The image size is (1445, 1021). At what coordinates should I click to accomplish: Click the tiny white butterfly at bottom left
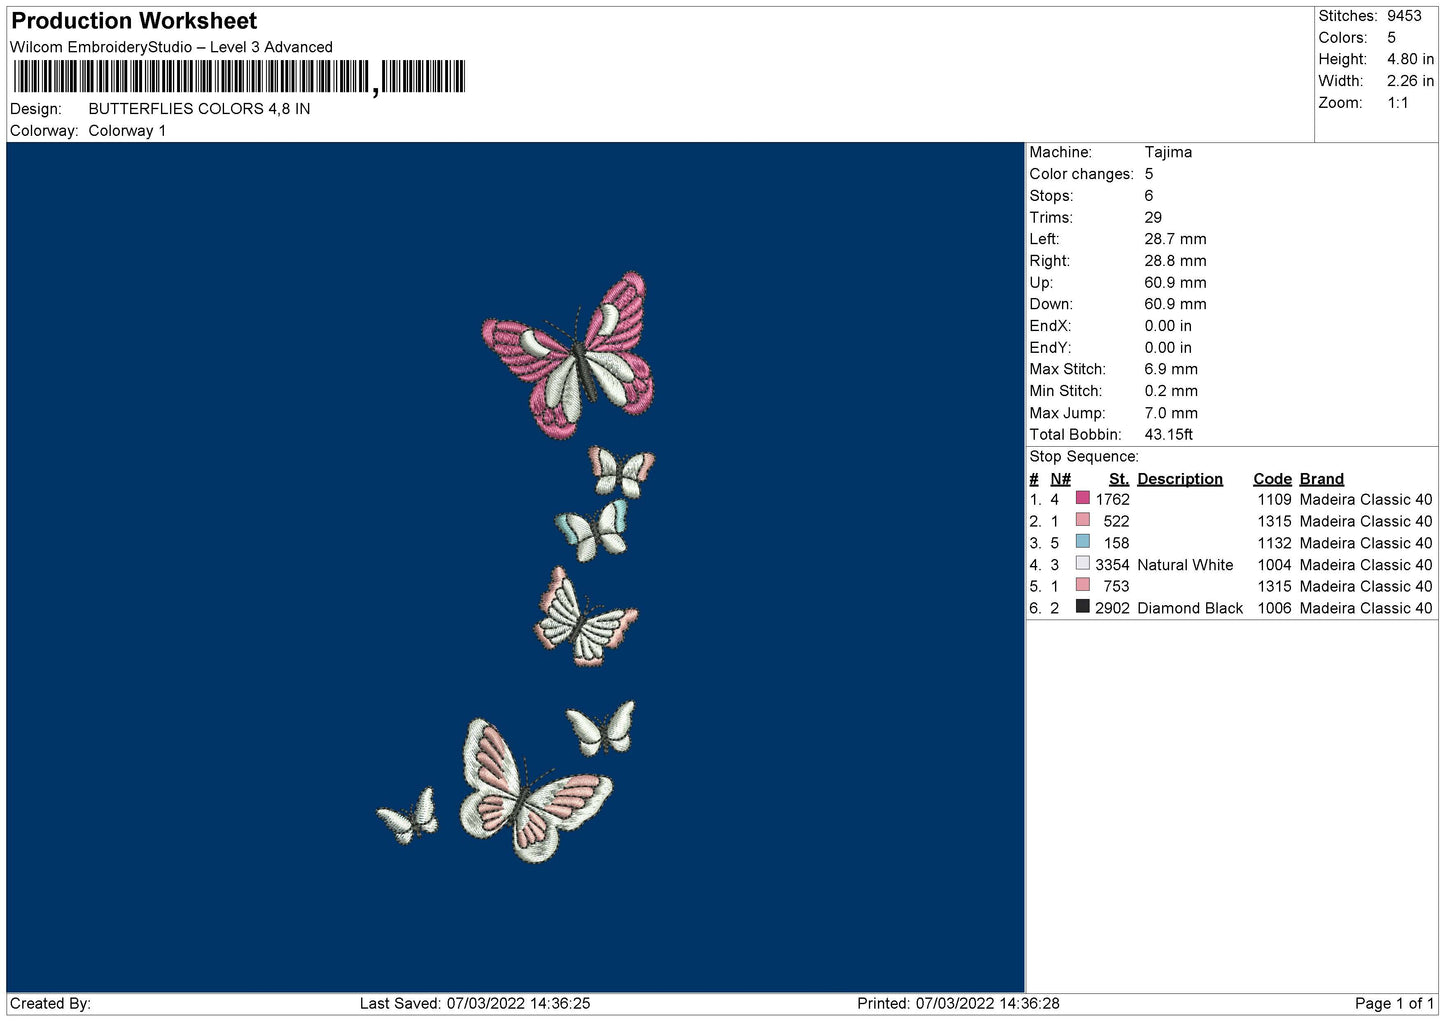(x=409, y=817)
